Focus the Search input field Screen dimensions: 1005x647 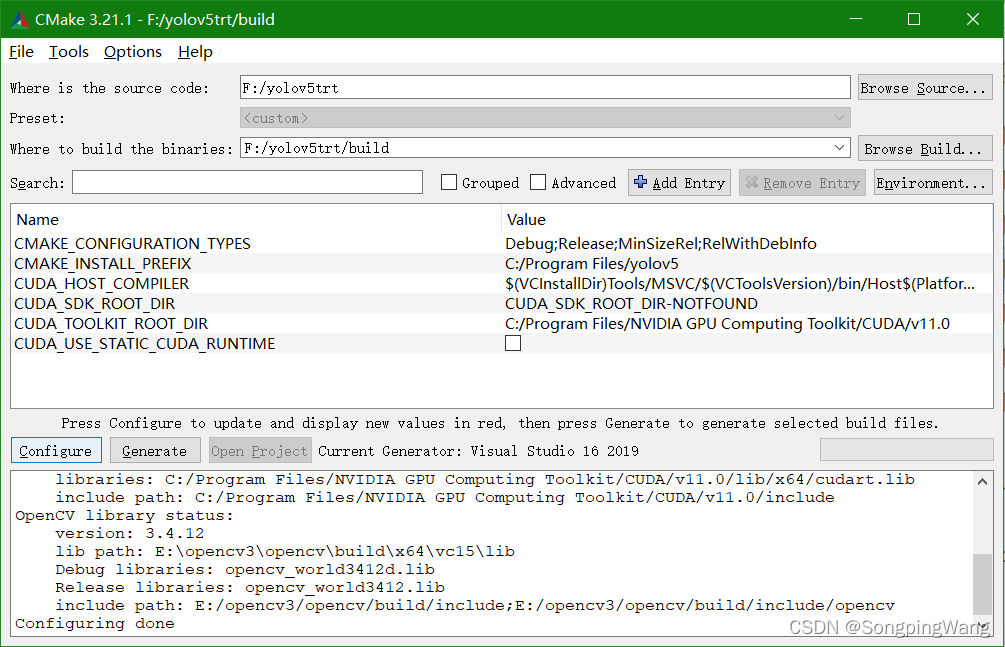pyautogui.click(x=247, y=183)
